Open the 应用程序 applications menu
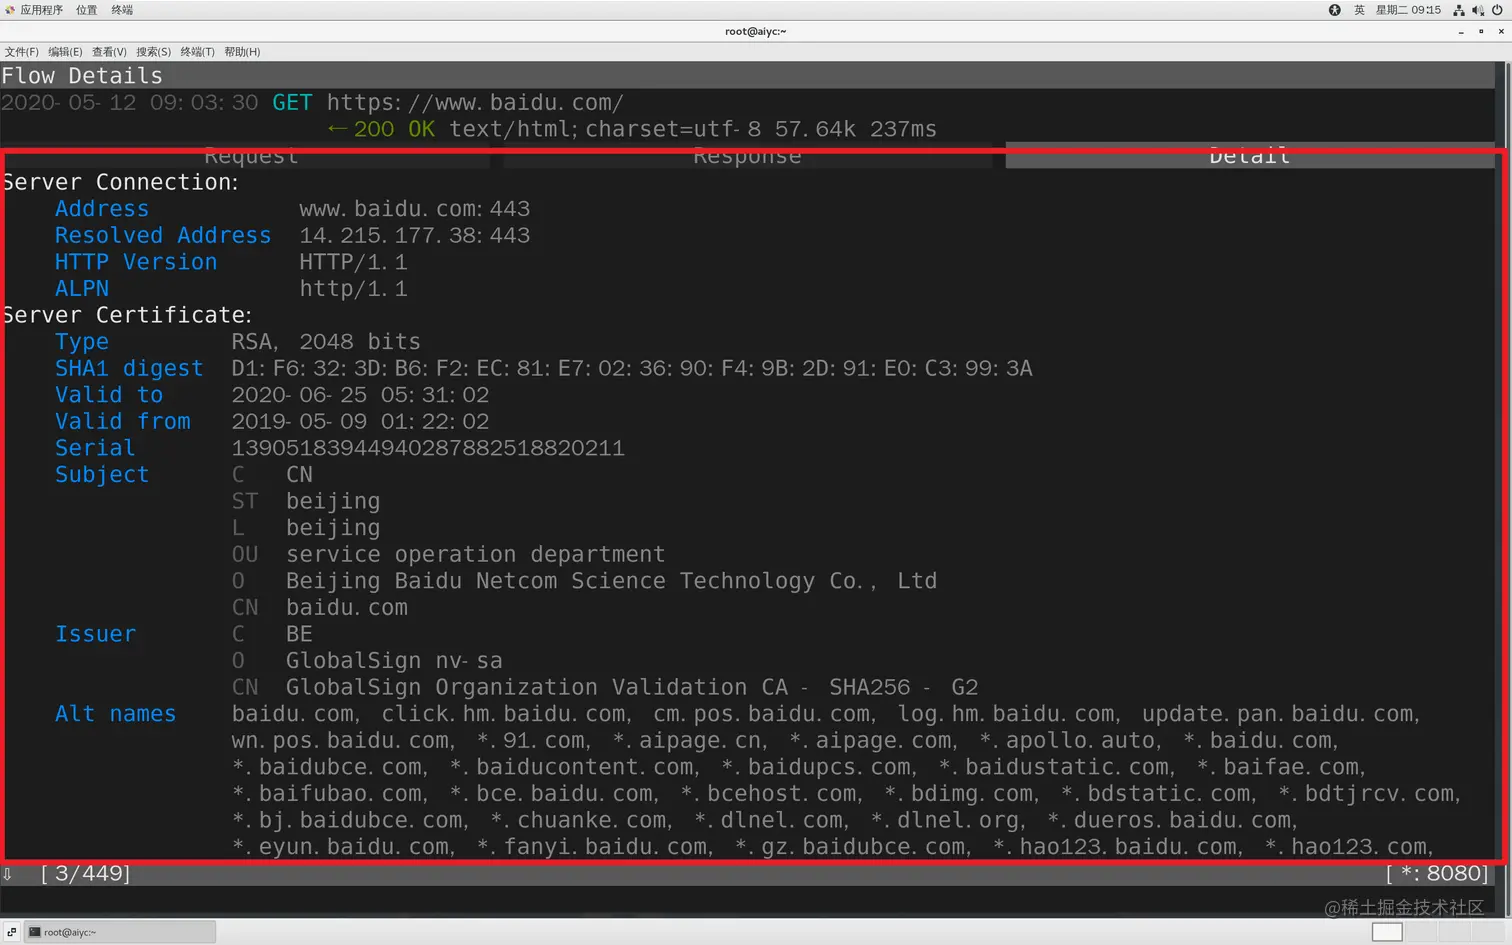The image size is (1512, 945). pos(34,10)
